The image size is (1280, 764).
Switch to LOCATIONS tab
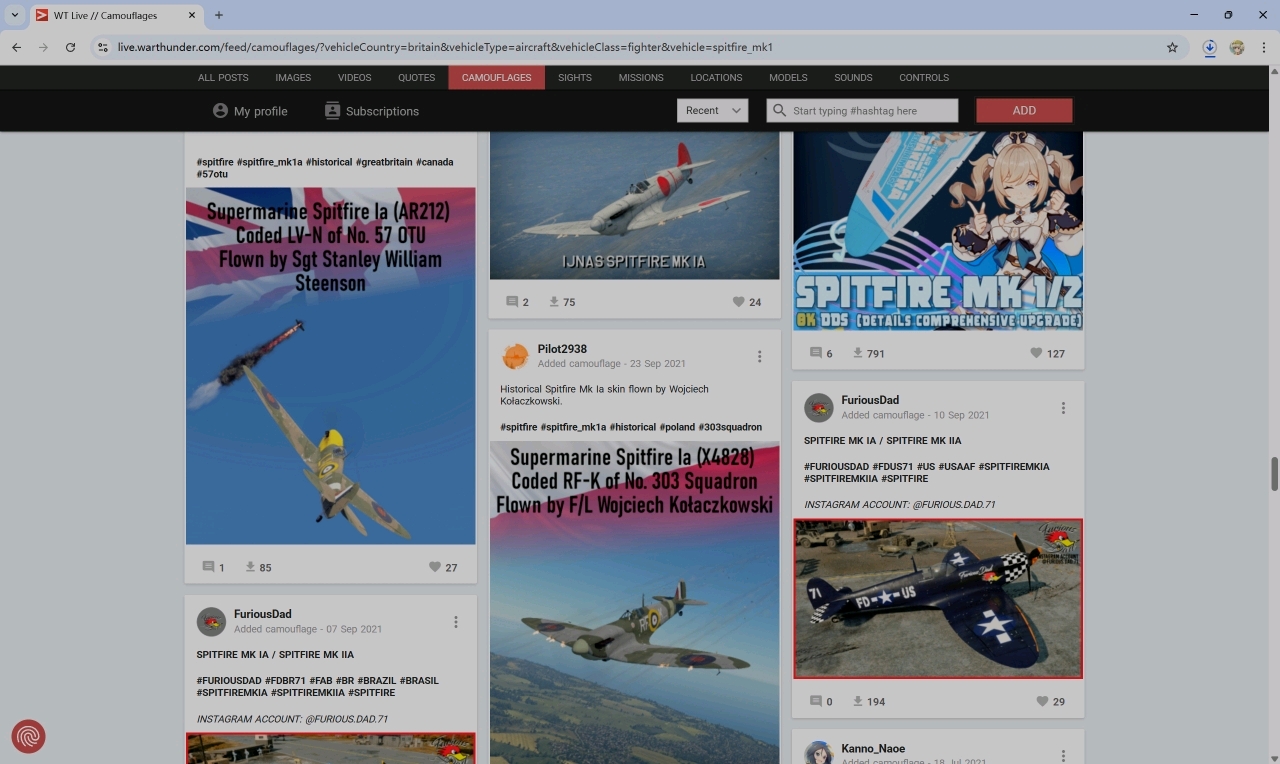pyautogui.click(x=716, y=77)
